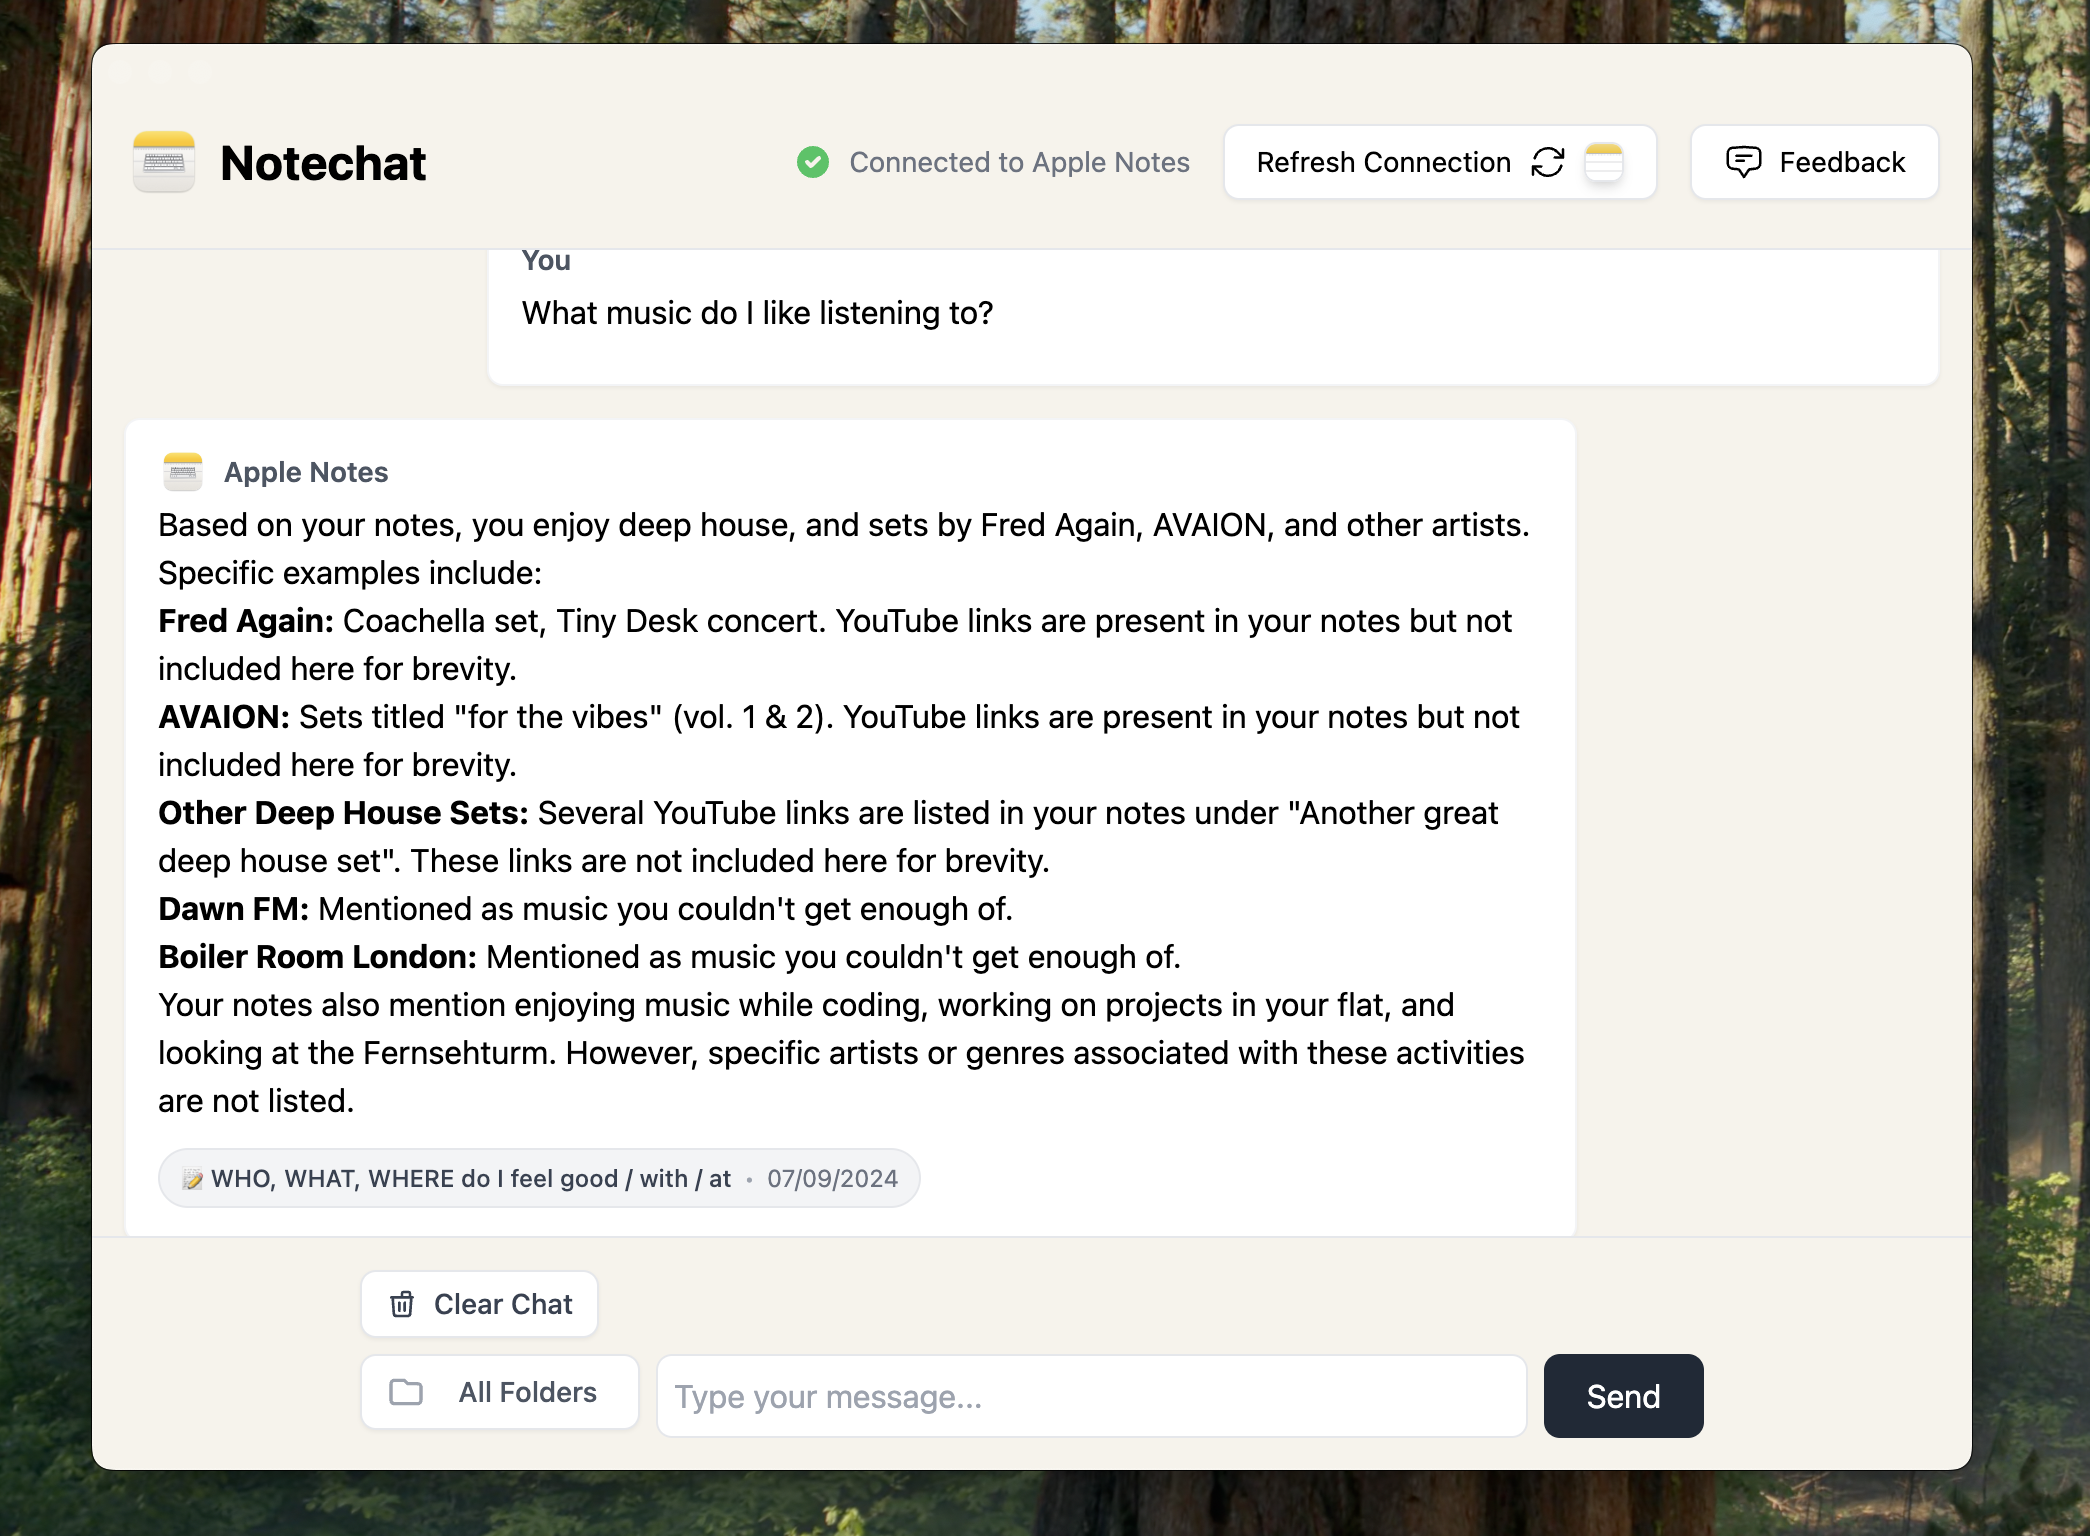This screenshot has width=2090, height=1536.
Task: Click the Apple Notes icon beside the response
Action: (x=183, y=471)
